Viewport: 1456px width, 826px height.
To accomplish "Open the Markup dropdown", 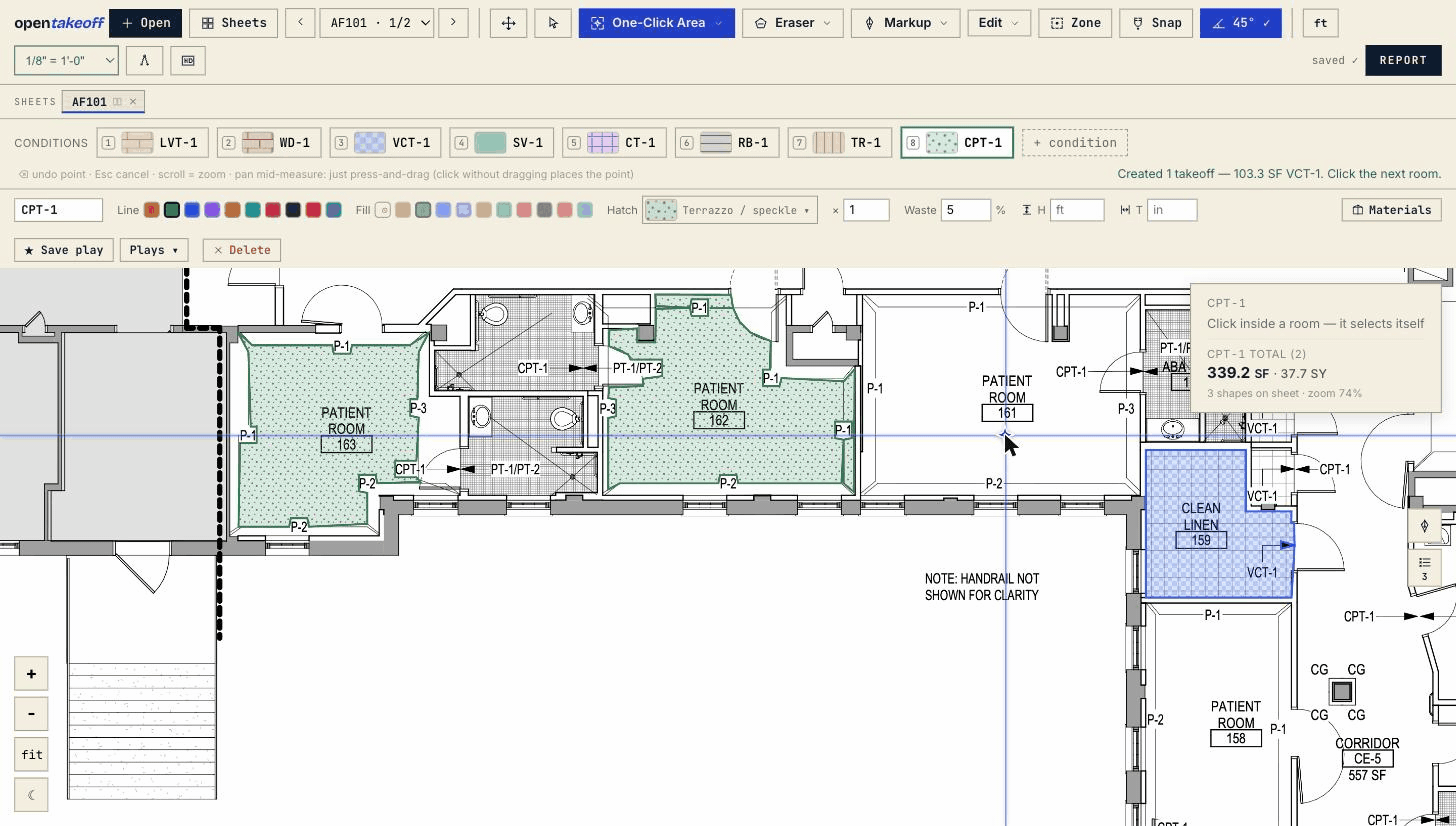I will pyautogui.click(x=905, y=23).
